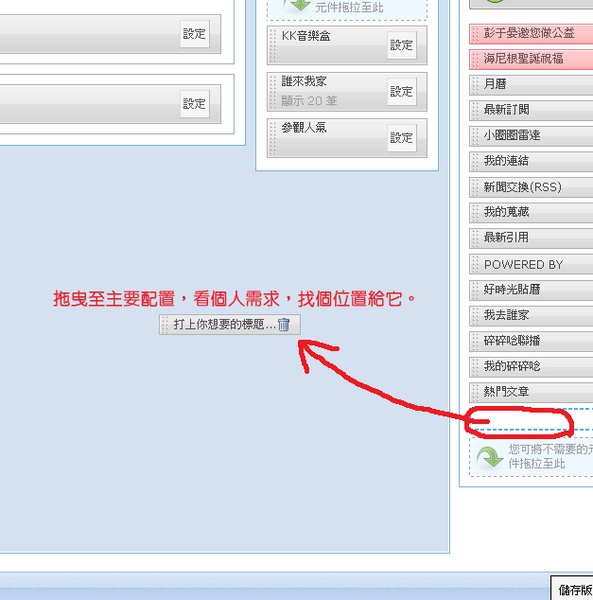Select the 好時光貼曆 widget
593x600 pixels.
(x=531, y=290)
